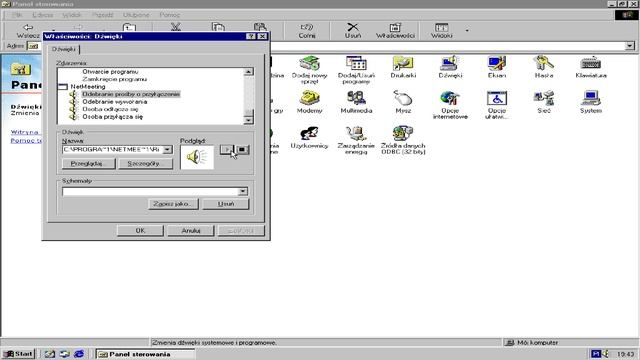
Task: Select Odebranie prośby o przyłączenie event
Action: (131, 94)
